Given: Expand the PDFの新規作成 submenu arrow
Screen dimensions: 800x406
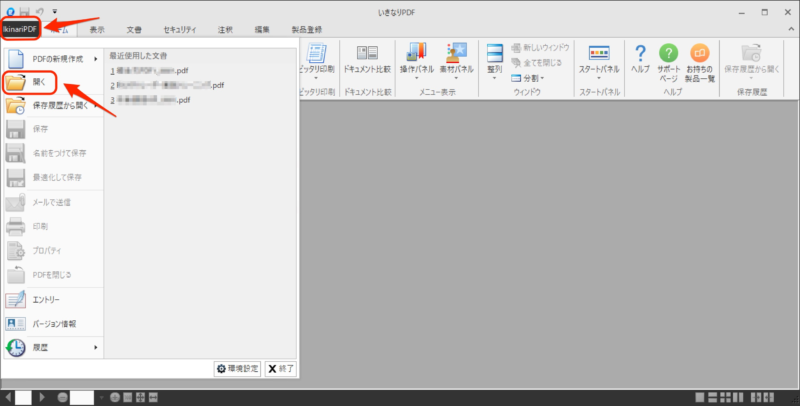Looking at the screenshot, I should (95, 59).
